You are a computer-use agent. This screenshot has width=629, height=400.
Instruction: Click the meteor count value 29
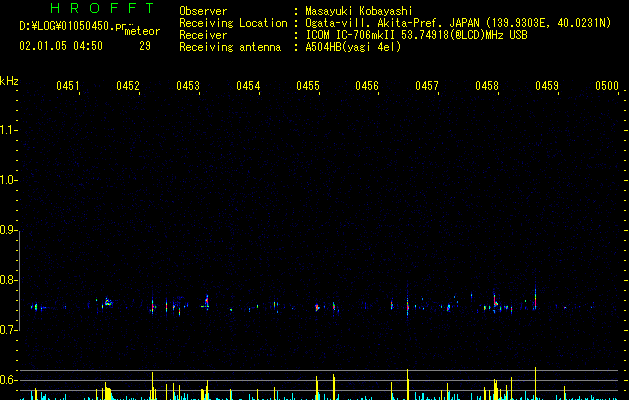[x=145, y=46]
